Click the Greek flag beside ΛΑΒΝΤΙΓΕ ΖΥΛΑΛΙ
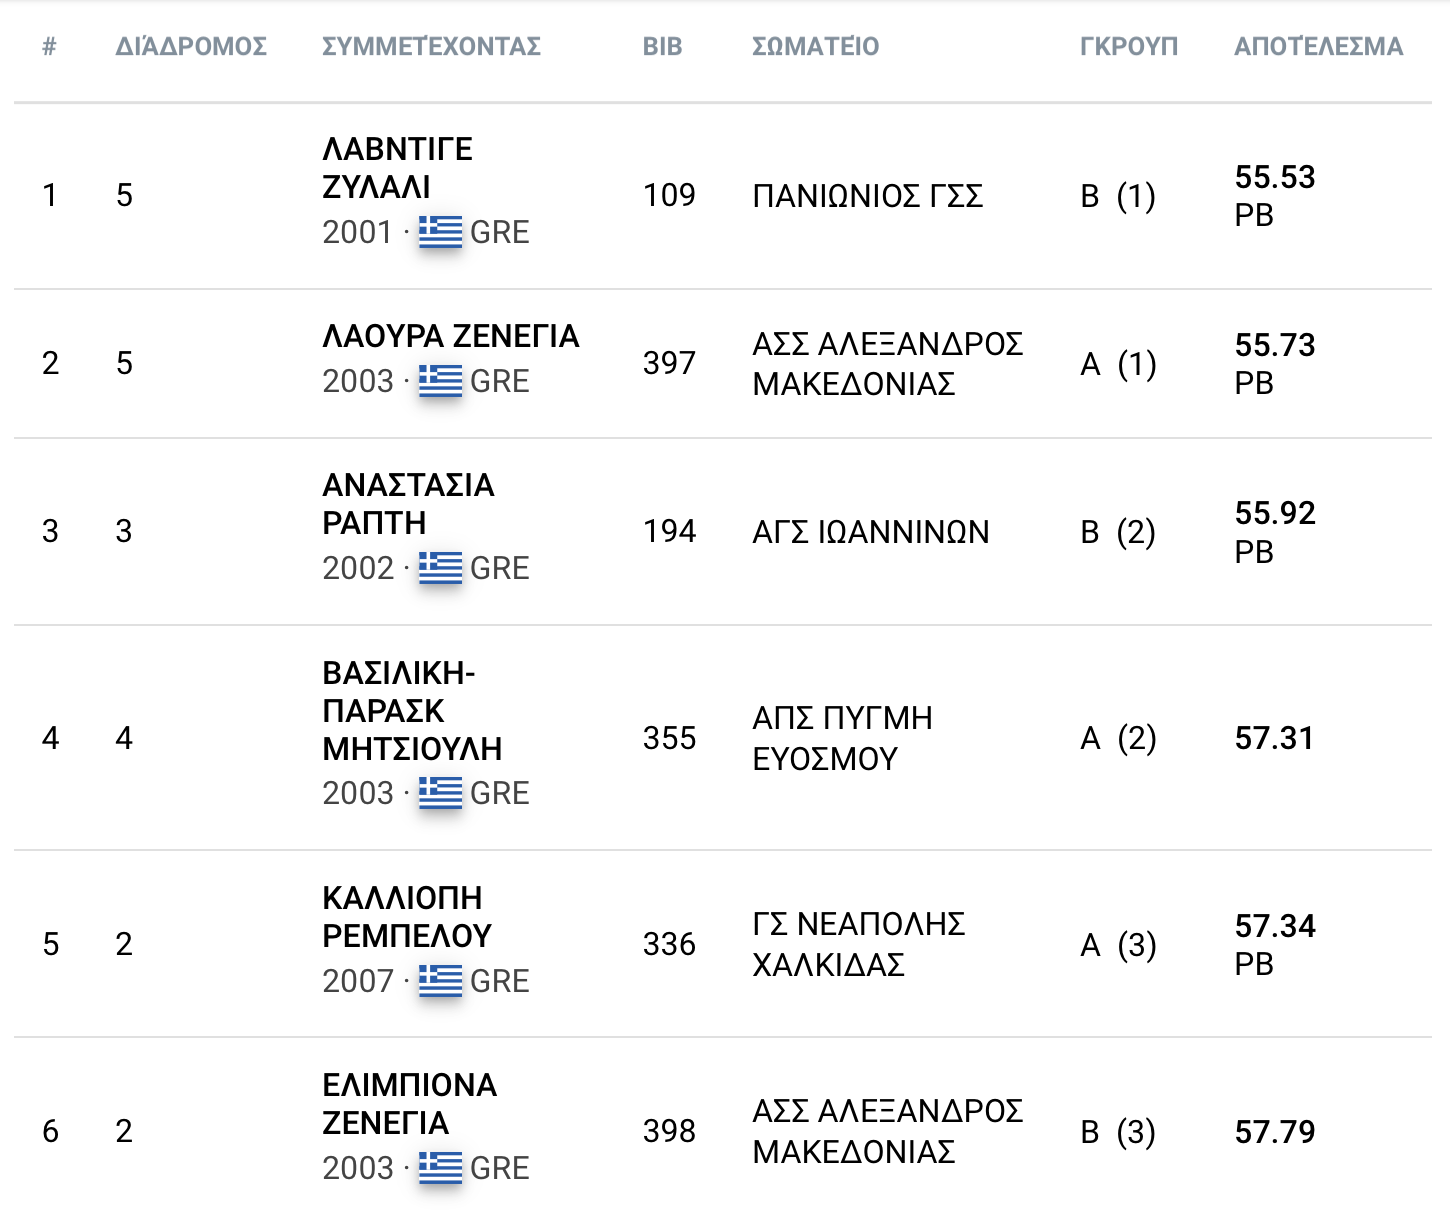The width and height of the screenshot is (1450, 1224). (x=440, y=232)
